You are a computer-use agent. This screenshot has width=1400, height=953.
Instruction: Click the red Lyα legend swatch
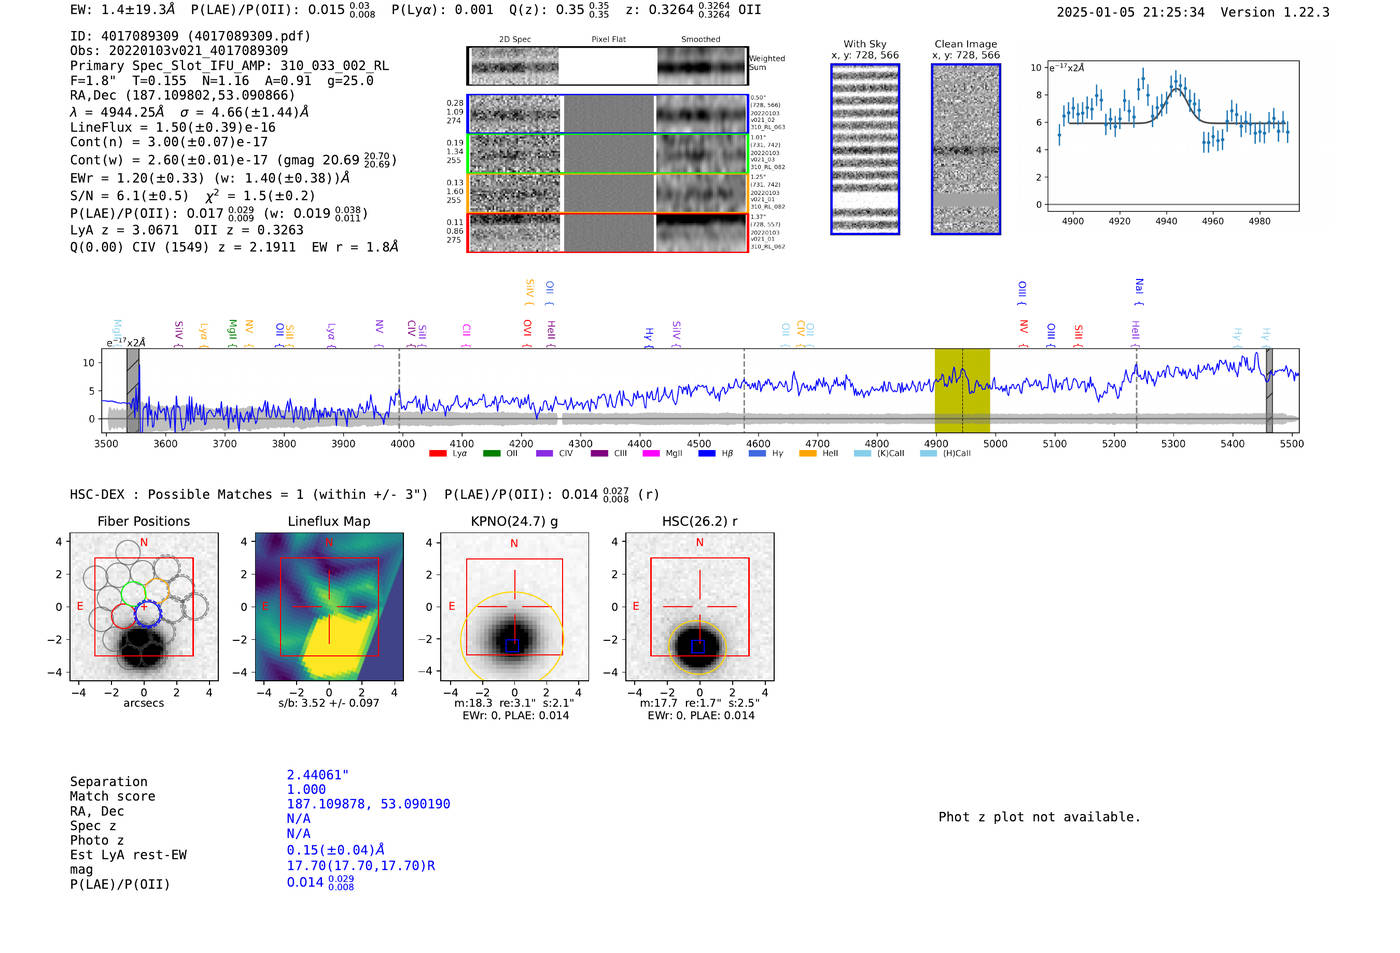[437, 454]
